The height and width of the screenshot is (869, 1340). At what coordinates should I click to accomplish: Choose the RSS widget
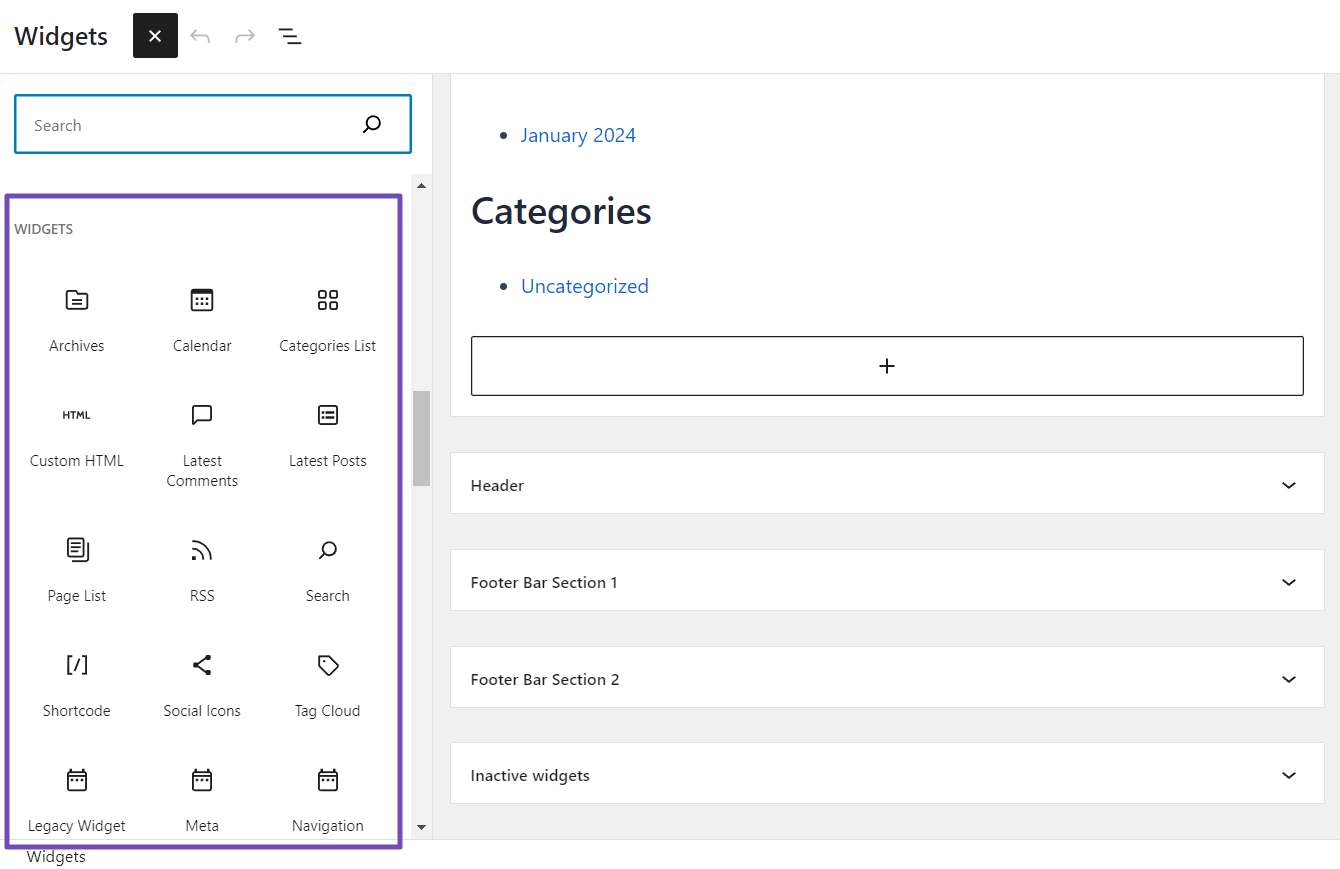(x=202, y=571)
